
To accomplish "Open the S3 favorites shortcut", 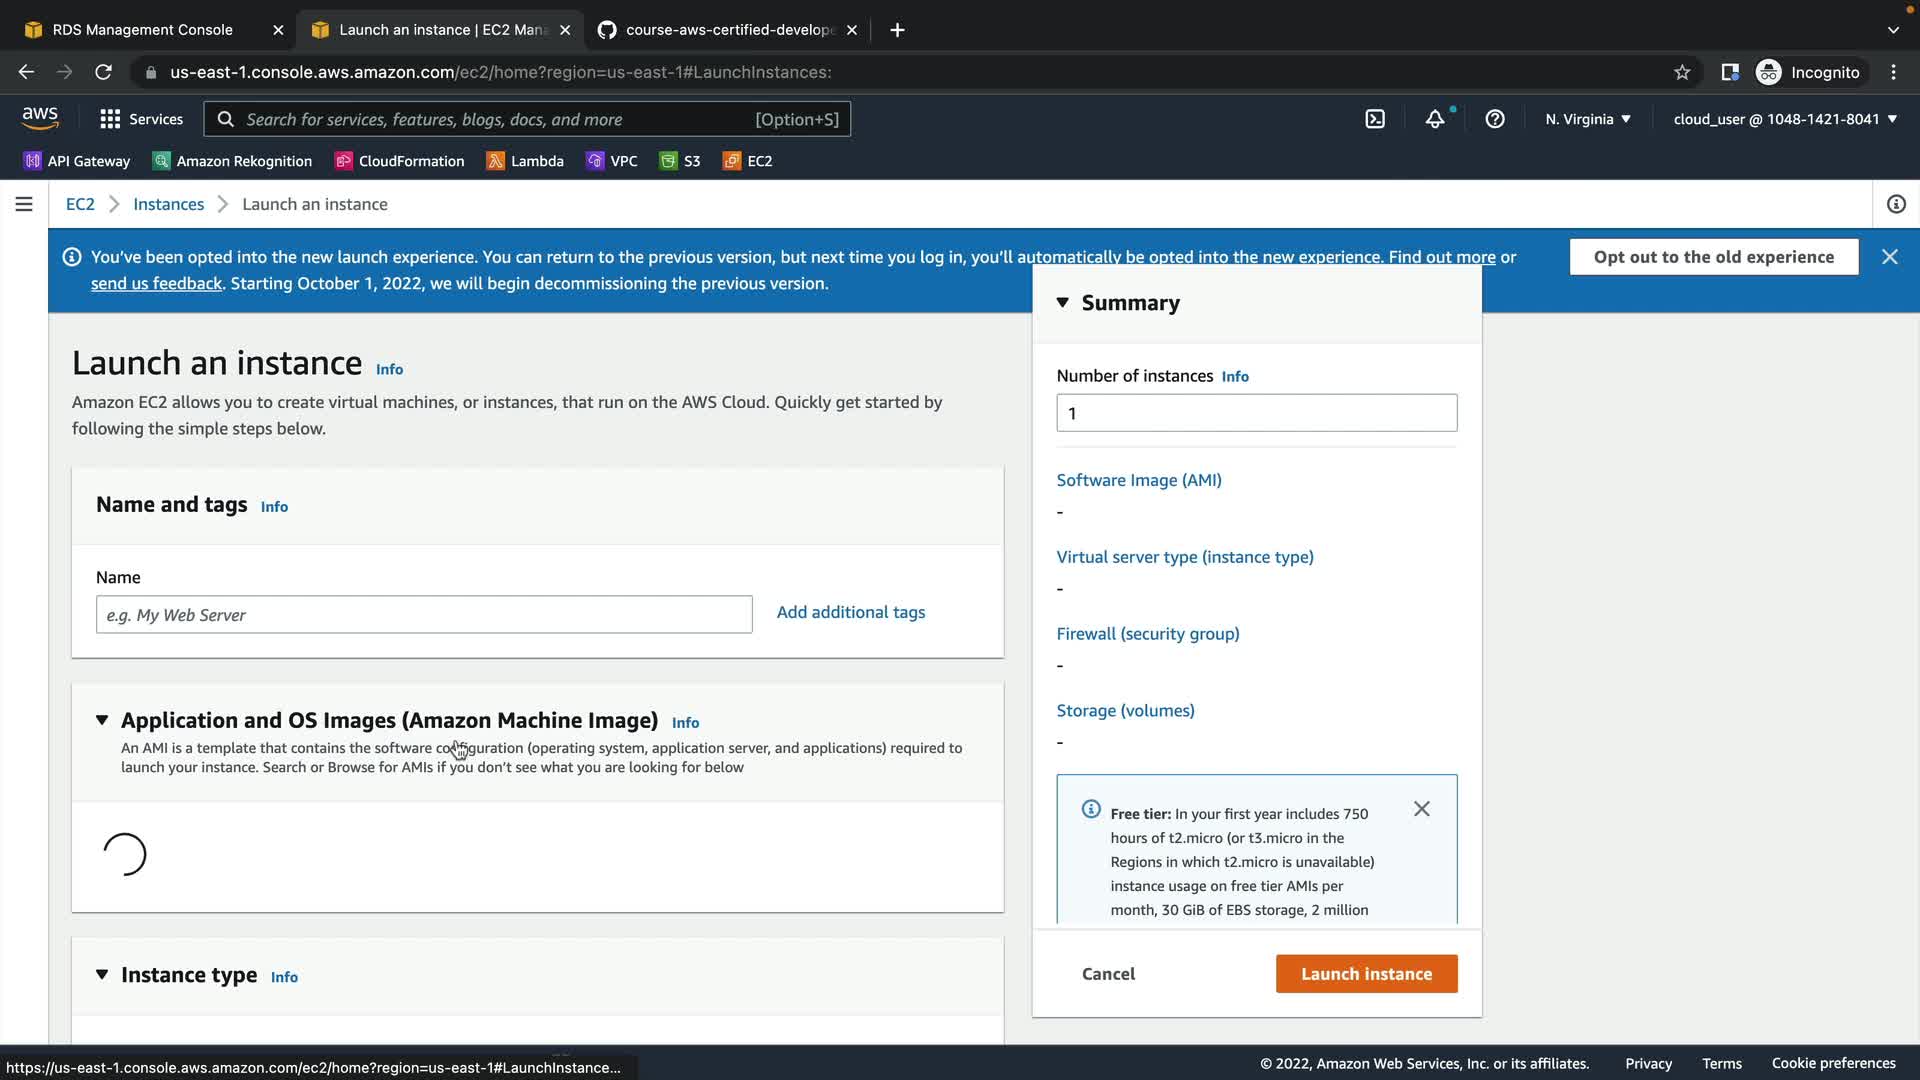I will 680,161.
